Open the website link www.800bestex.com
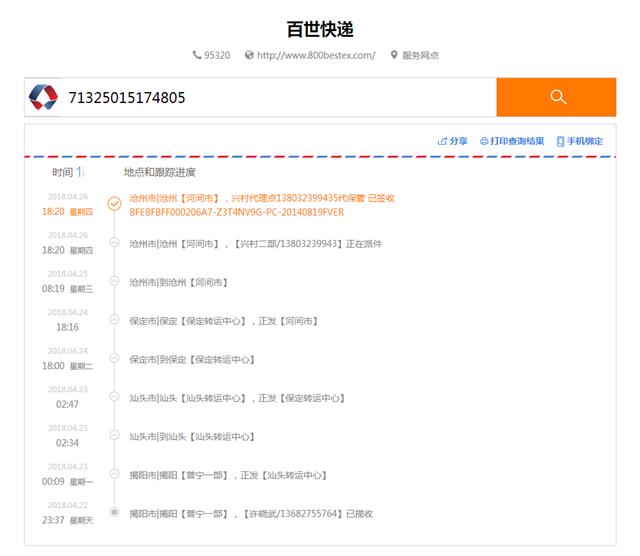The height and width of the screenshot is (556, 640). 316,55
